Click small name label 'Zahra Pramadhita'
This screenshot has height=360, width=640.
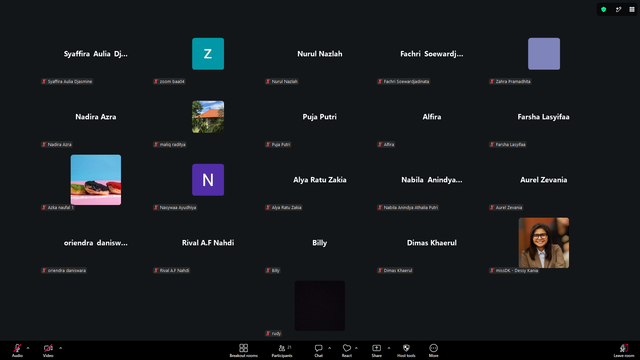[x=513, y=82]
